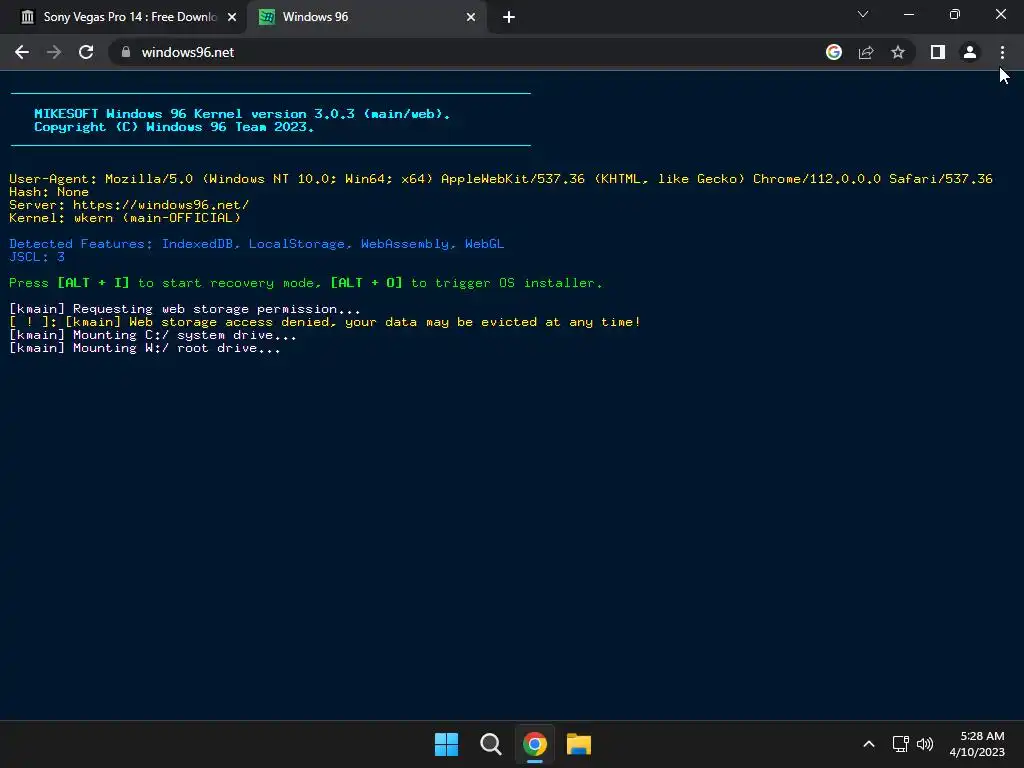Image resolution: width=1024 pixels, height=768 pixels.
Task: Open the Chrome profile menu
Action: click(970, 52)
